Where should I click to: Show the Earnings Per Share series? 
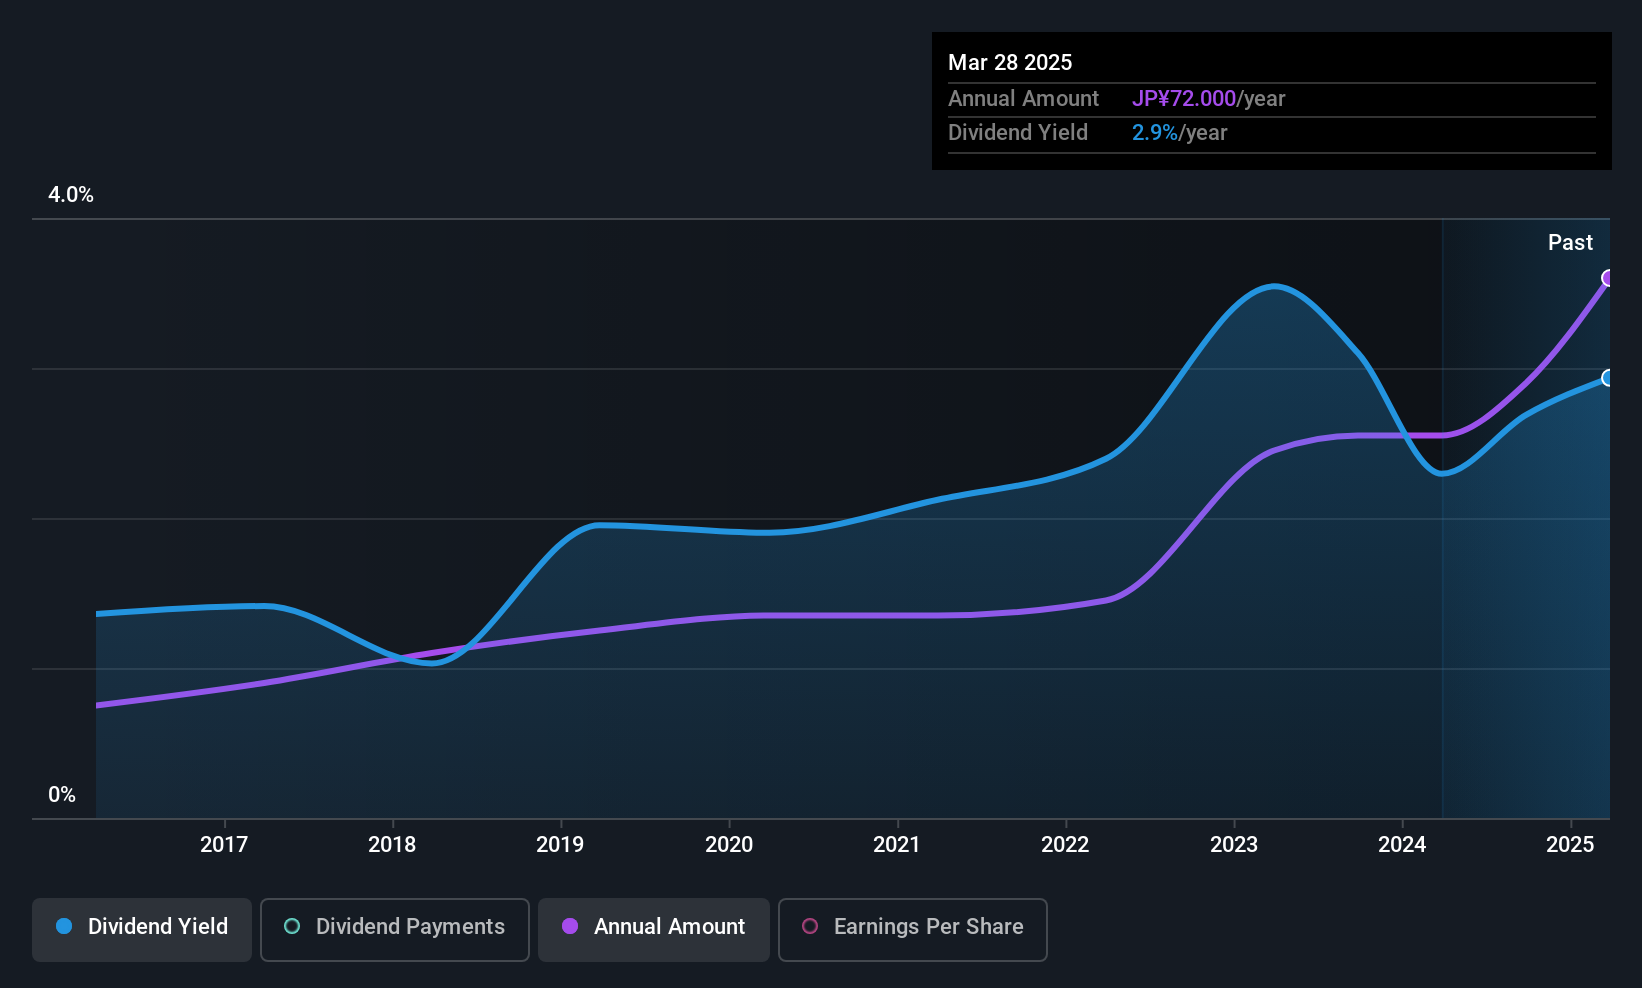tap(912, 930)
